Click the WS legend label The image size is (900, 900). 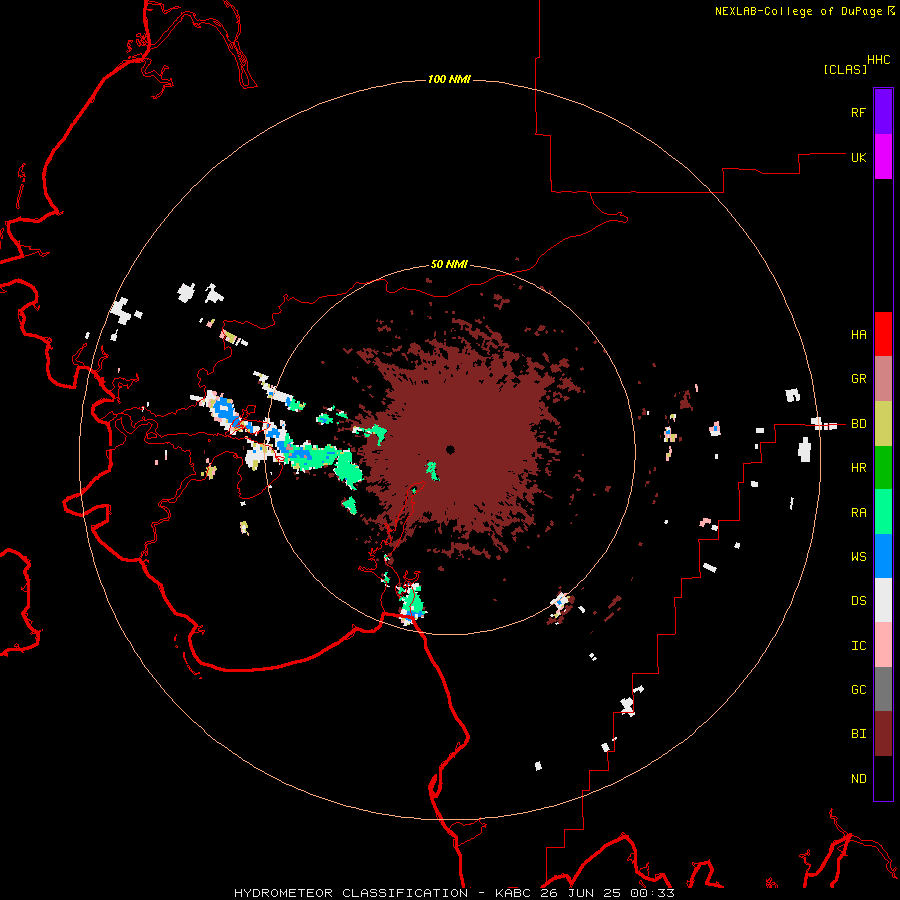(x=858, y=556)
